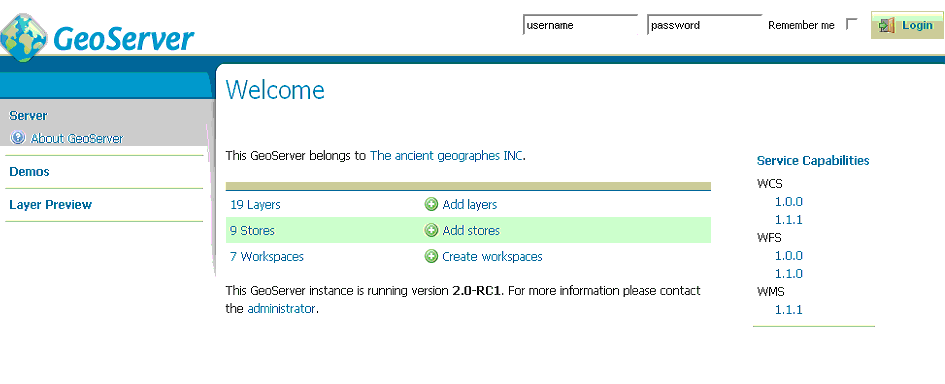
Task: Click the GeoServer globe logo icon
Action: pos(24,38)
